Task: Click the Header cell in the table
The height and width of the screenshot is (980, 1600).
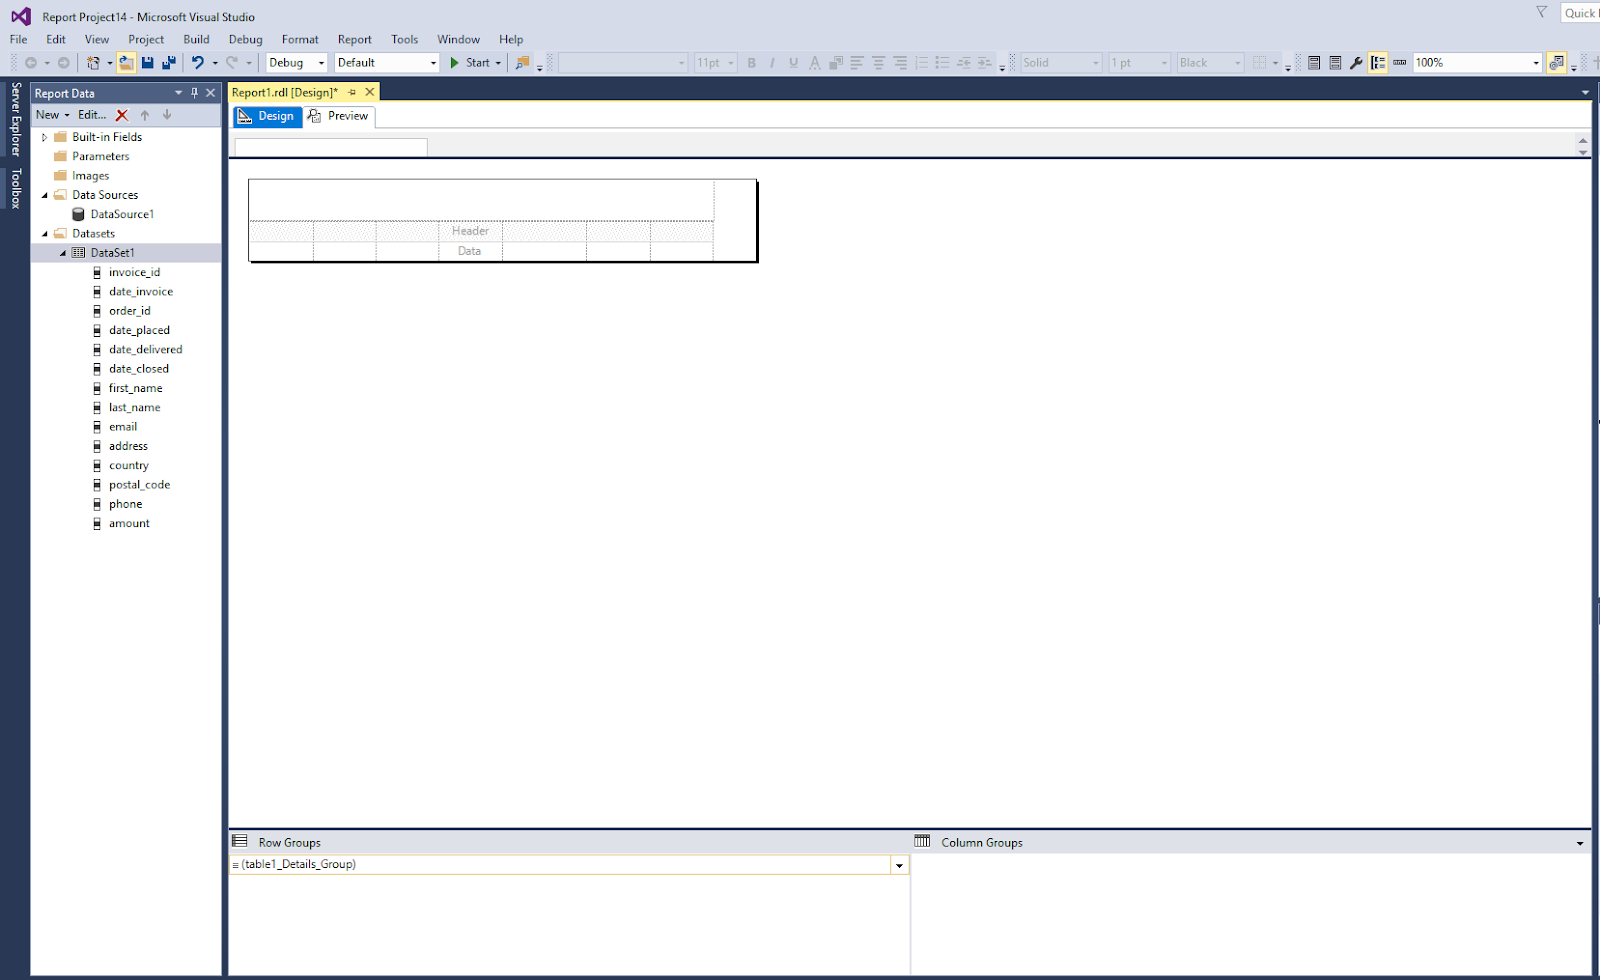Action: [x=470, y=231]
